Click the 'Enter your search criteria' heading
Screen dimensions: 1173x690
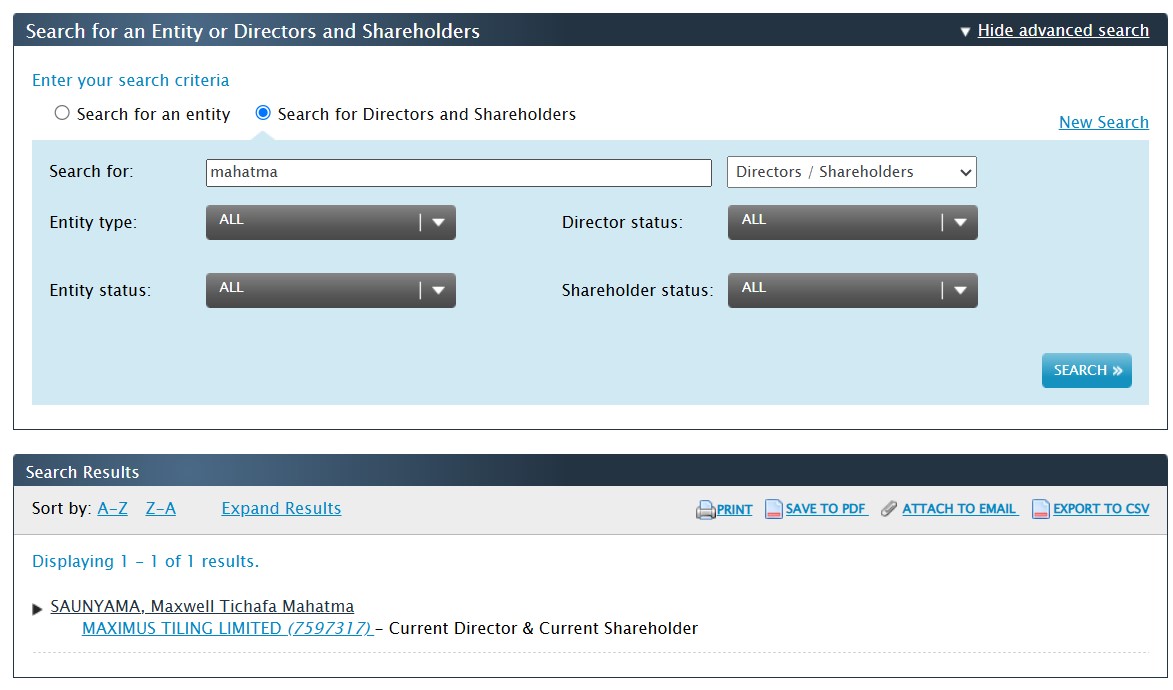coord(131,80)
